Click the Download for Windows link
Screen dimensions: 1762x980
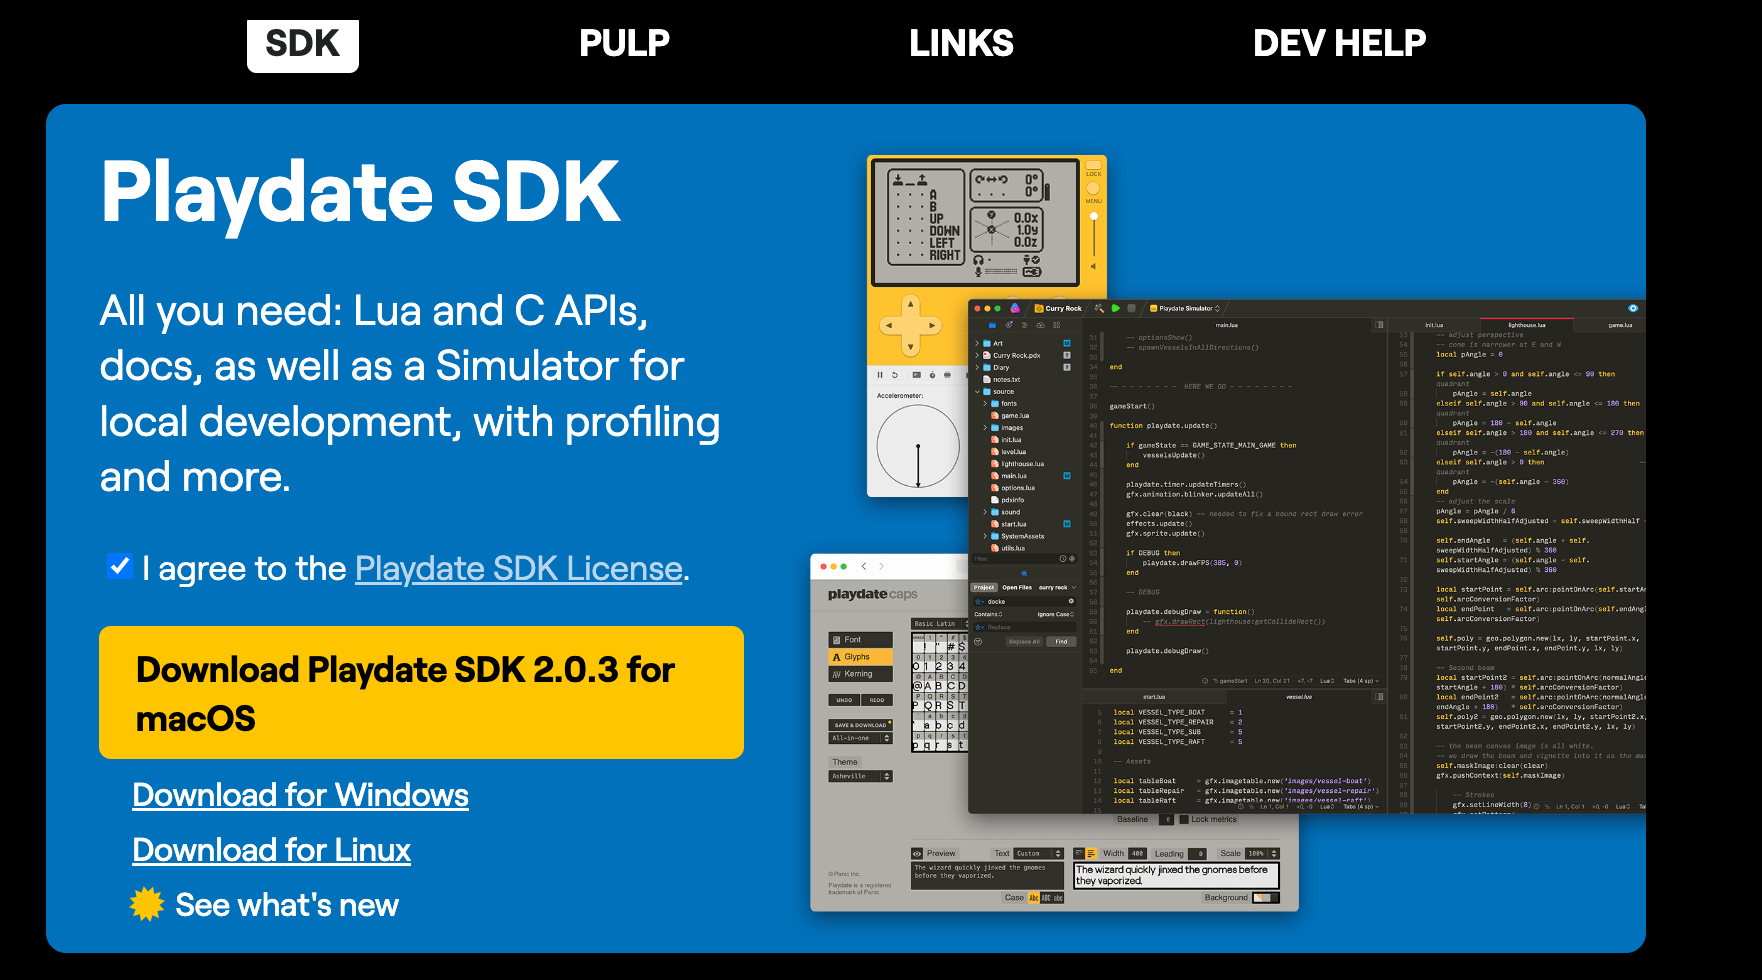300,795
